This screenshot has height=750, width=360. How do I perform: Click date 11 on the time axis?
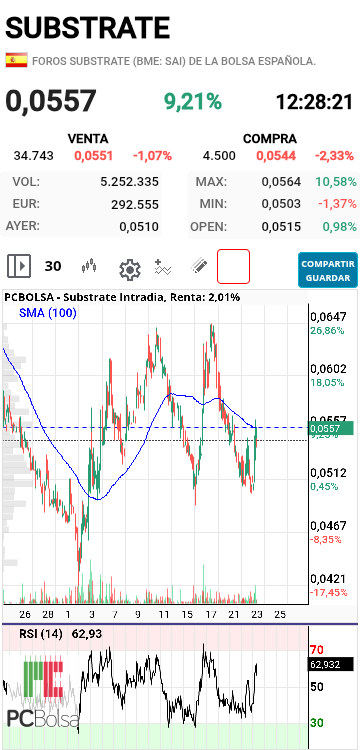pos(164,614)
